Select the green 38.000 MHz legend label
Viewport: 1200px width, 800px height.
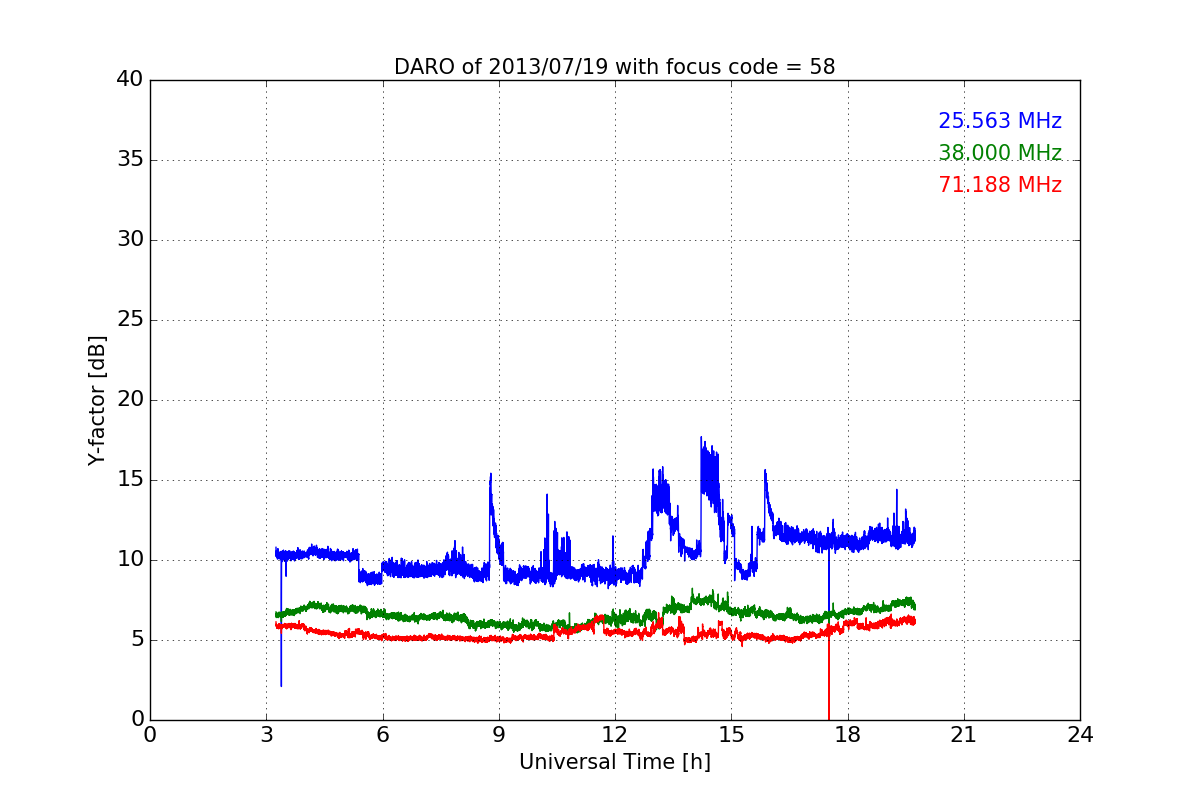pos(1000,153)
